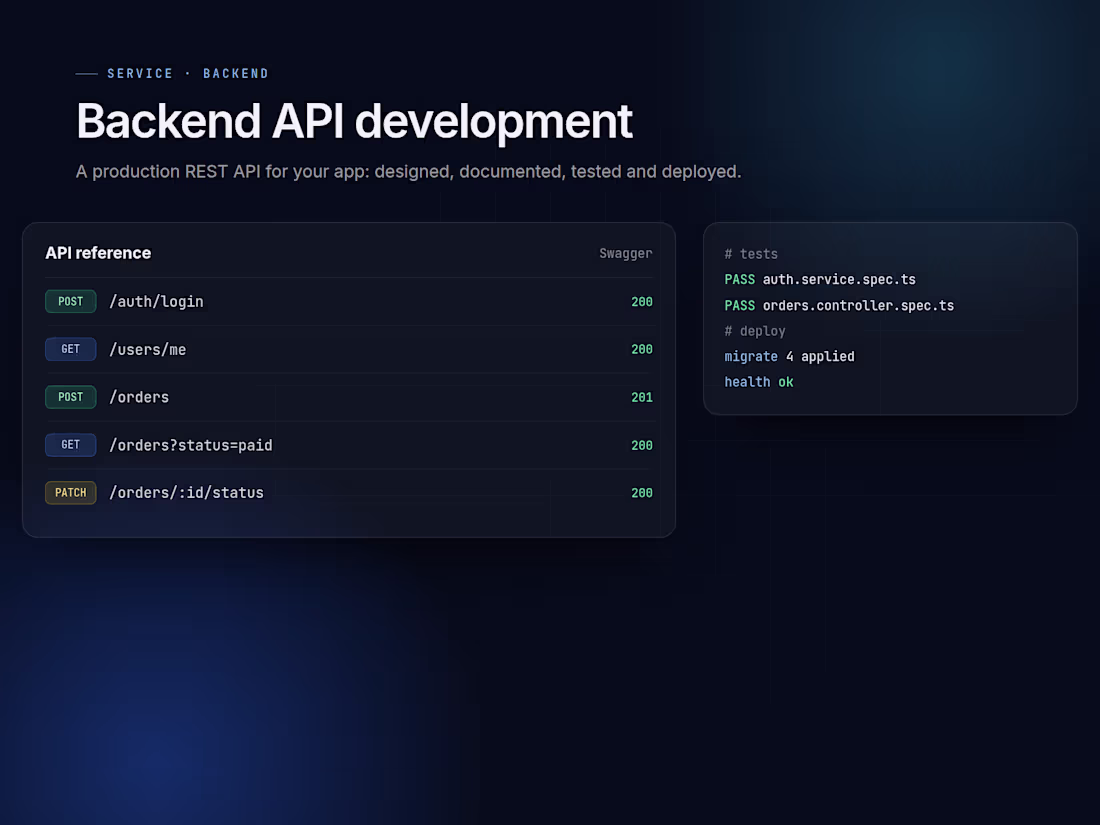Click the # deploy comment line

(x=755, y=331)
